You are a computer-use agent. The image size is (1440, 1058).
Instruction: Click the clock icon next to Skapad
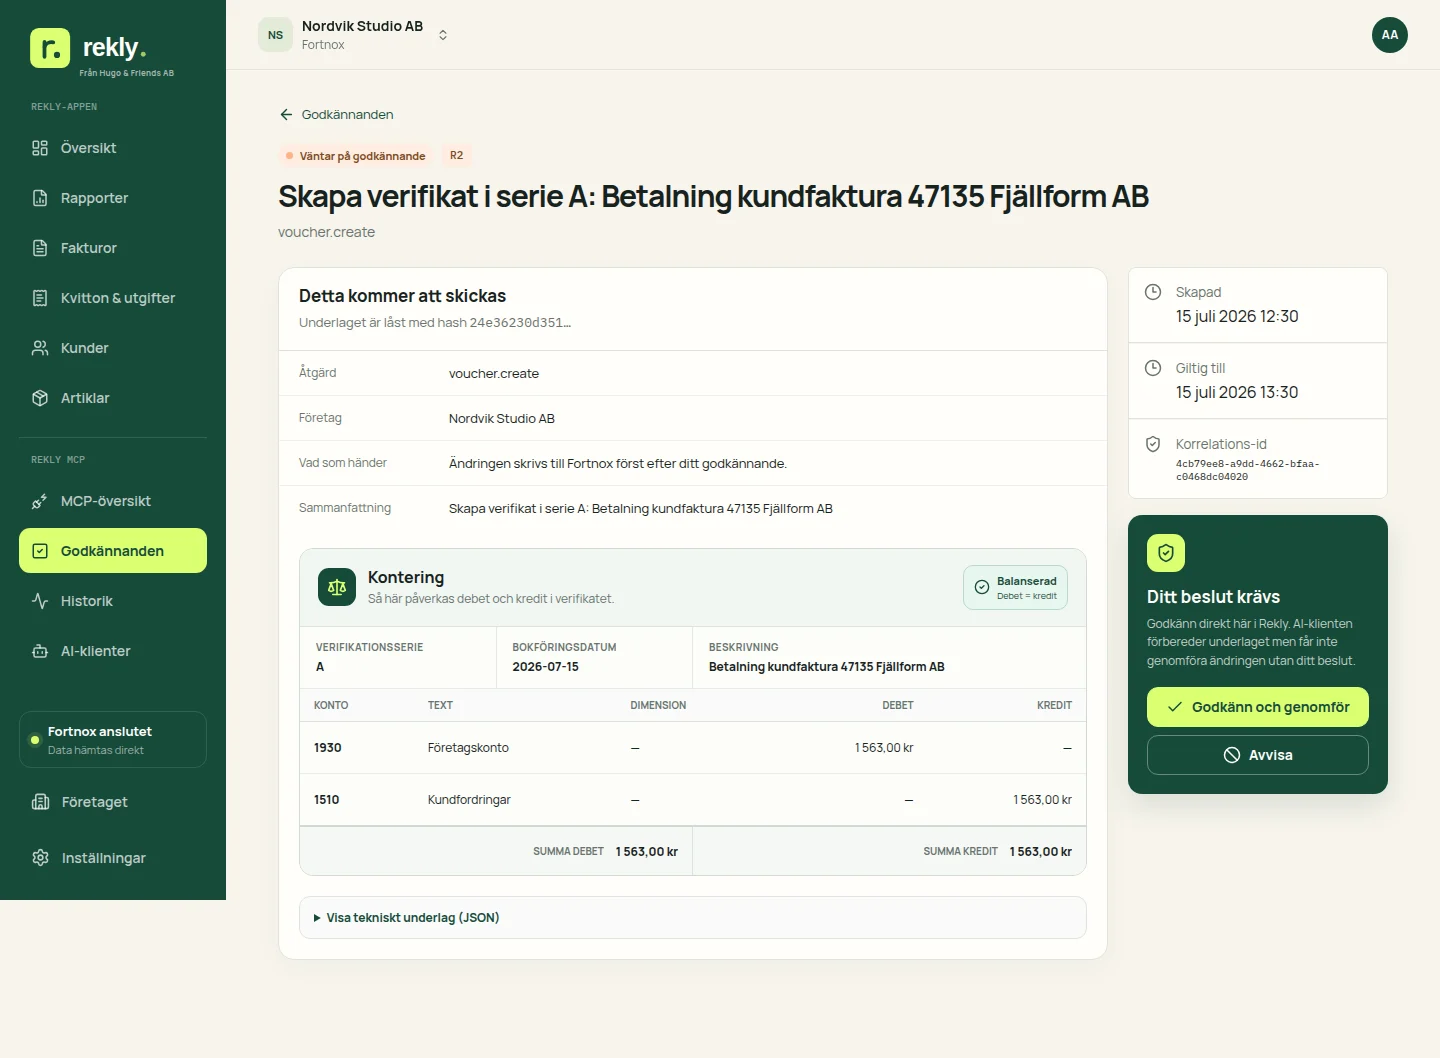1153,292
